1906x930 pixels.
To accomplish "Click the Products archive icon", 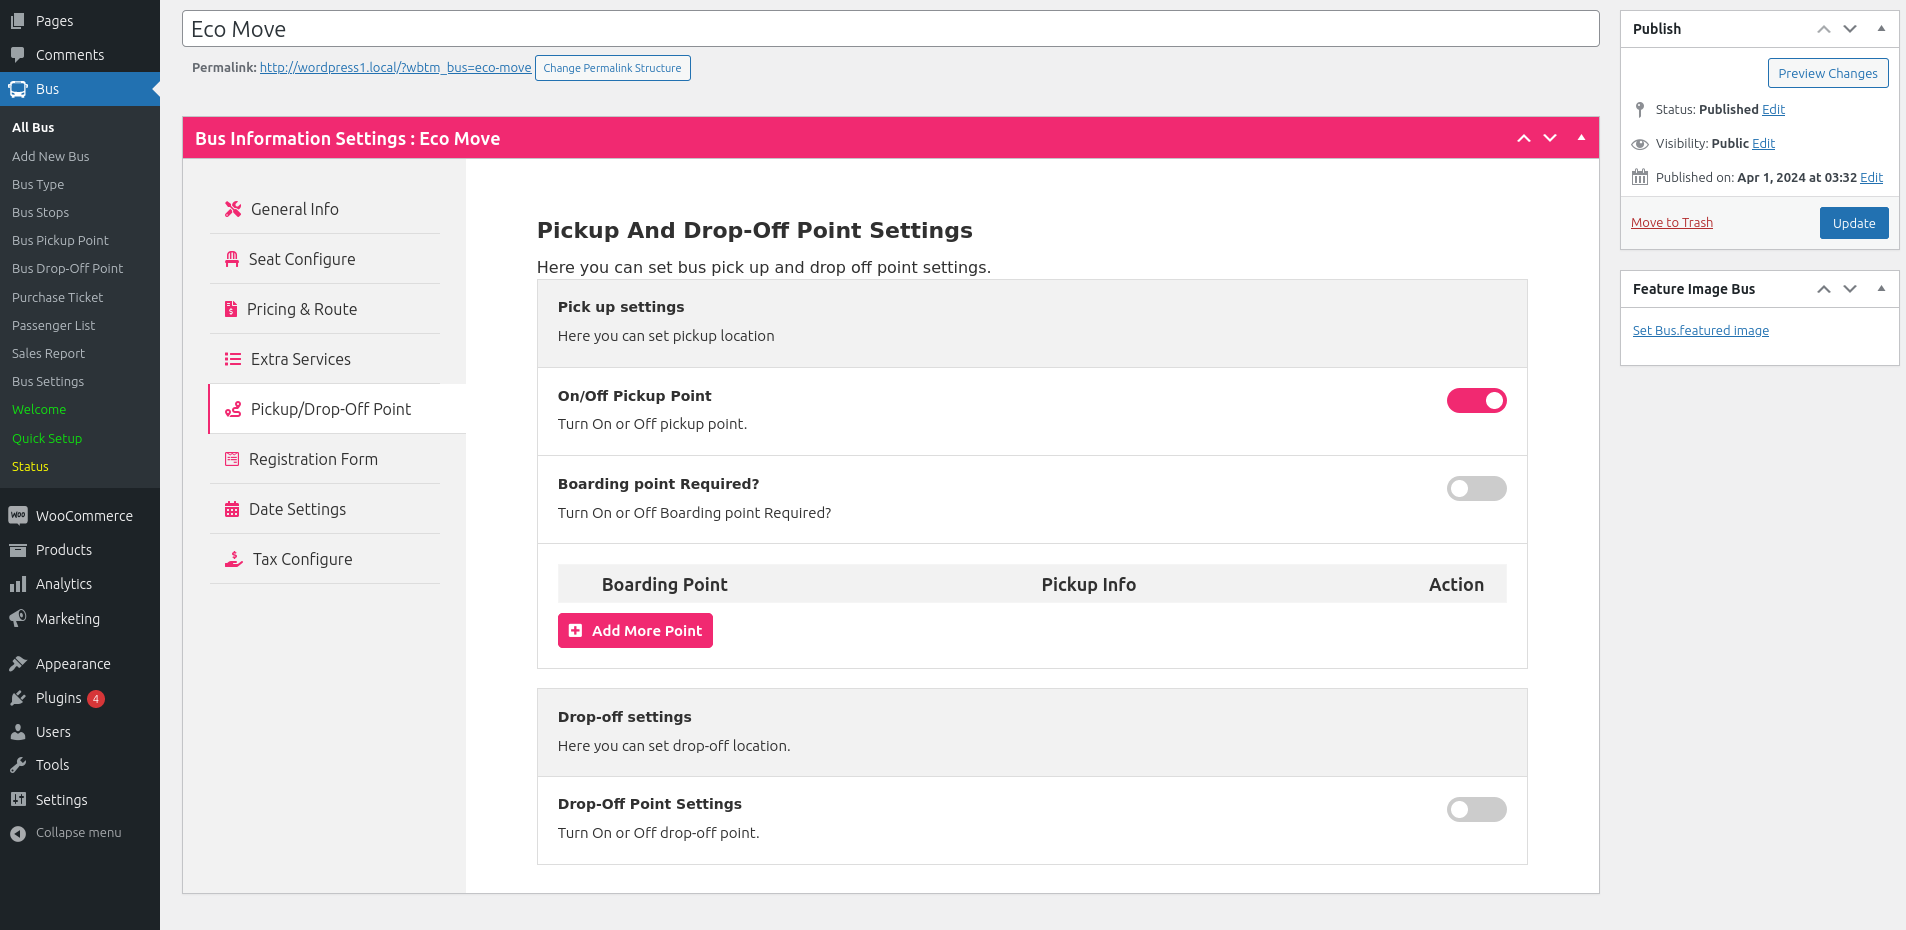I will point(18,550).
